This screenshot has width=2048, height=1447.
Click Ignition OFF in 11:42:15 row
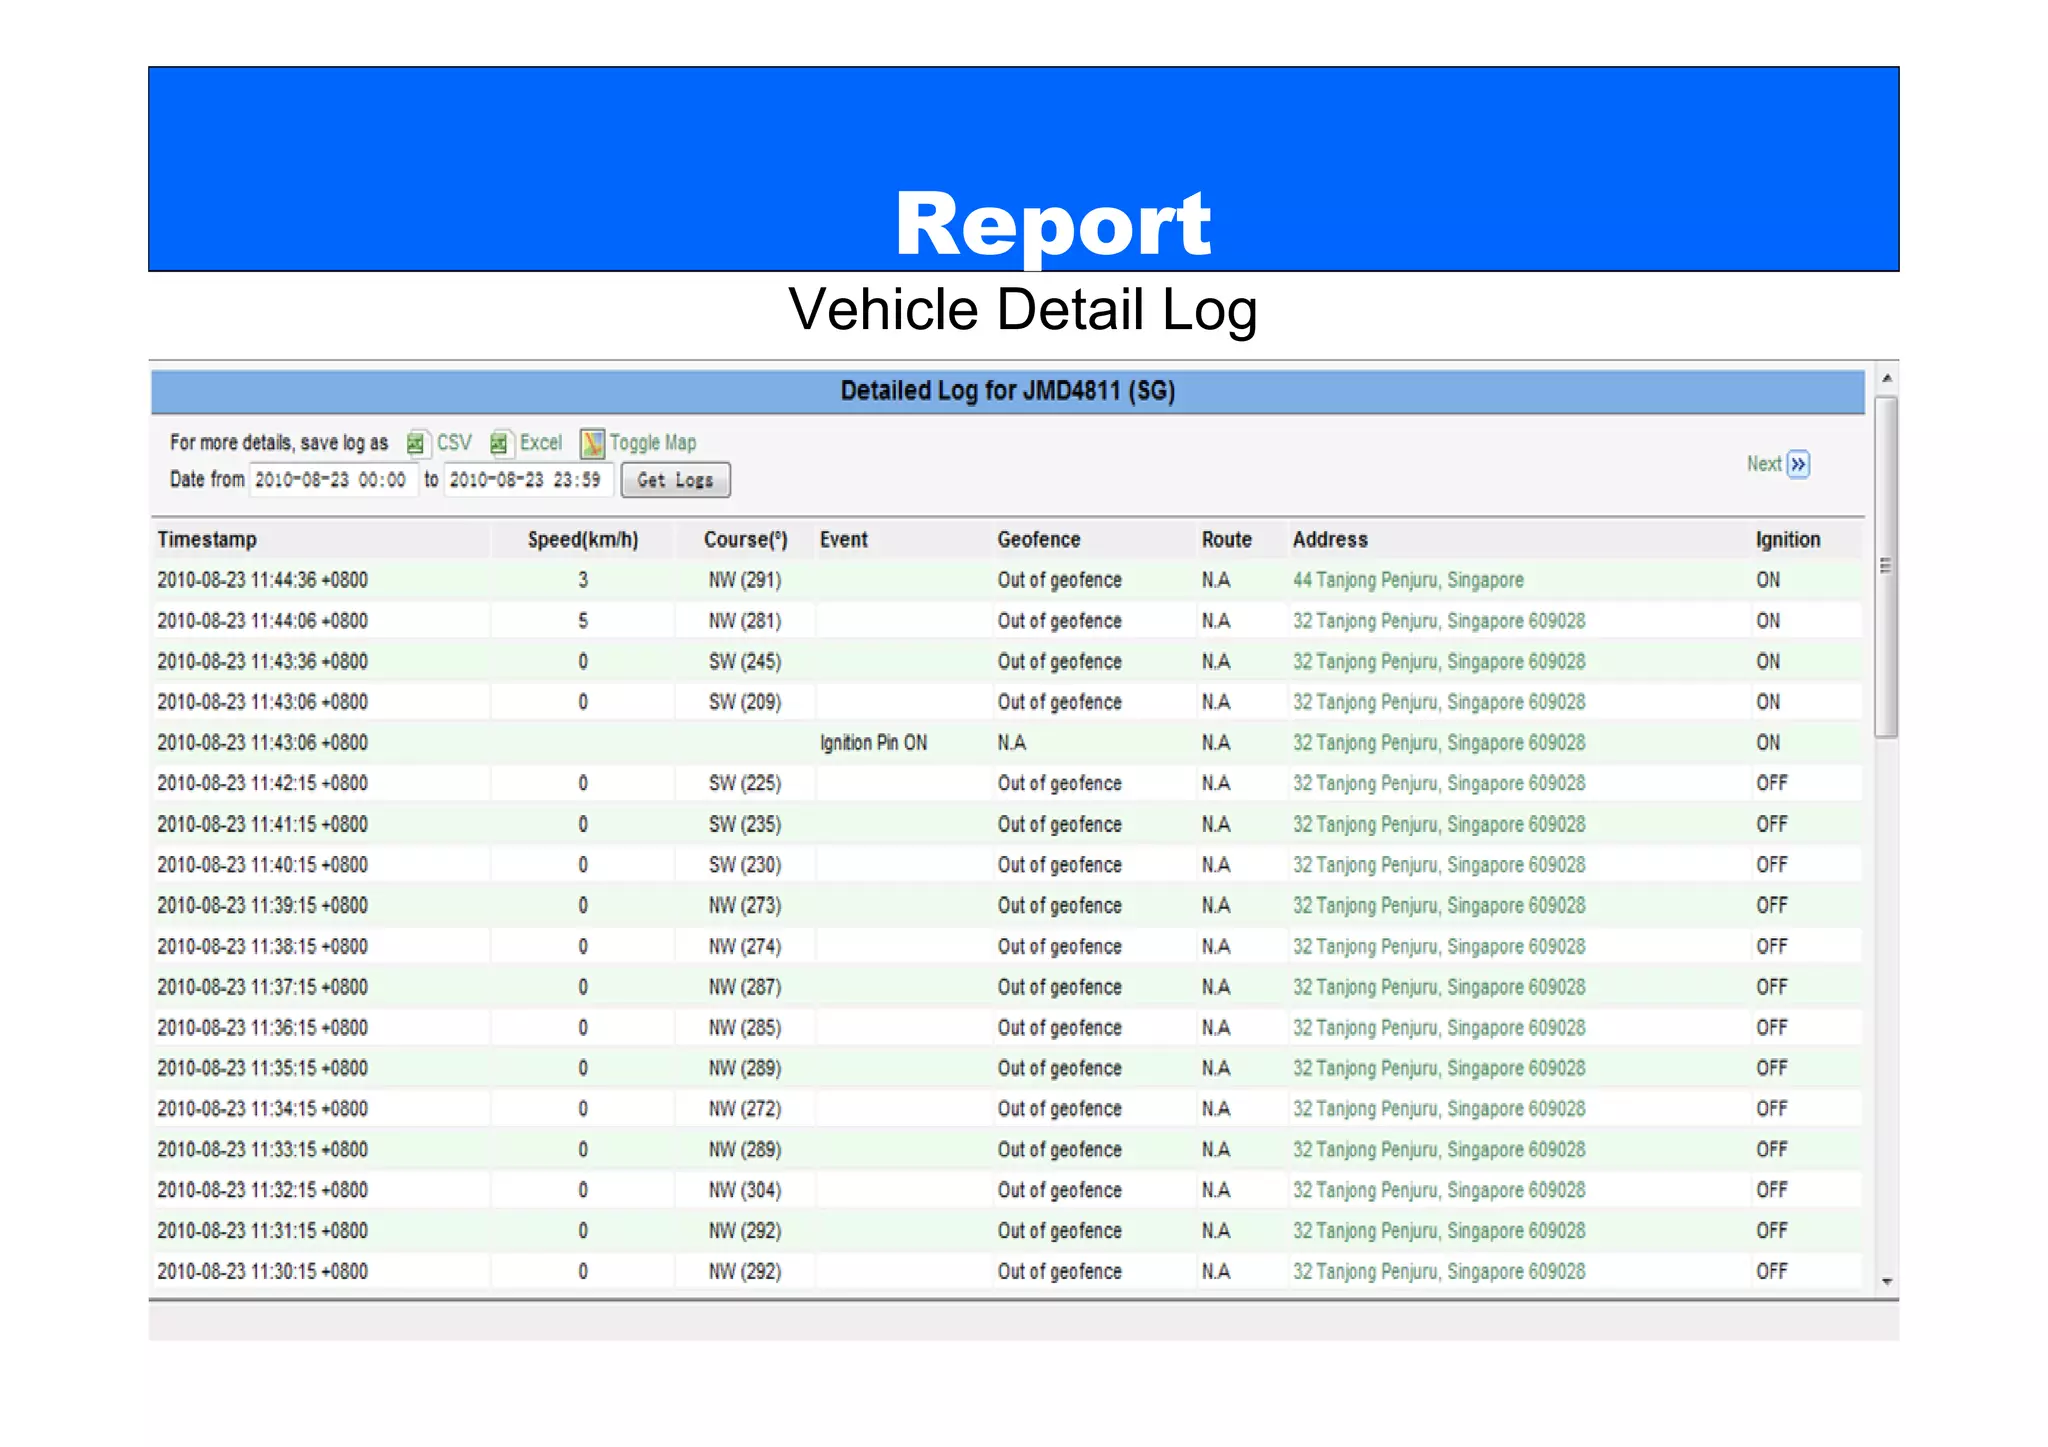point(1771,783)
